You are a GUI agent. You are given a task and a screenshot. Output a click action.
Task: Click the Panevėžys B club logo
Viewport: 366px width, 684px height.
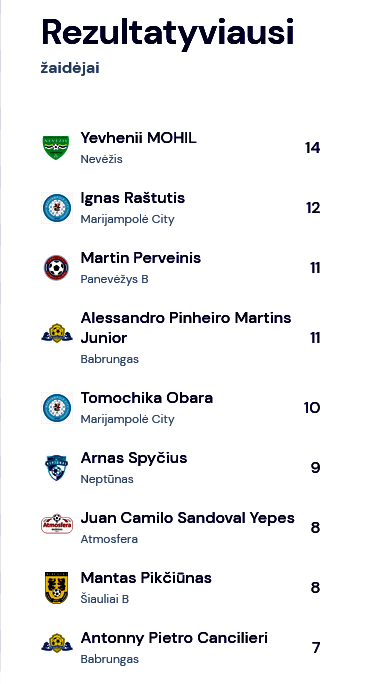[x=56, y=267]
